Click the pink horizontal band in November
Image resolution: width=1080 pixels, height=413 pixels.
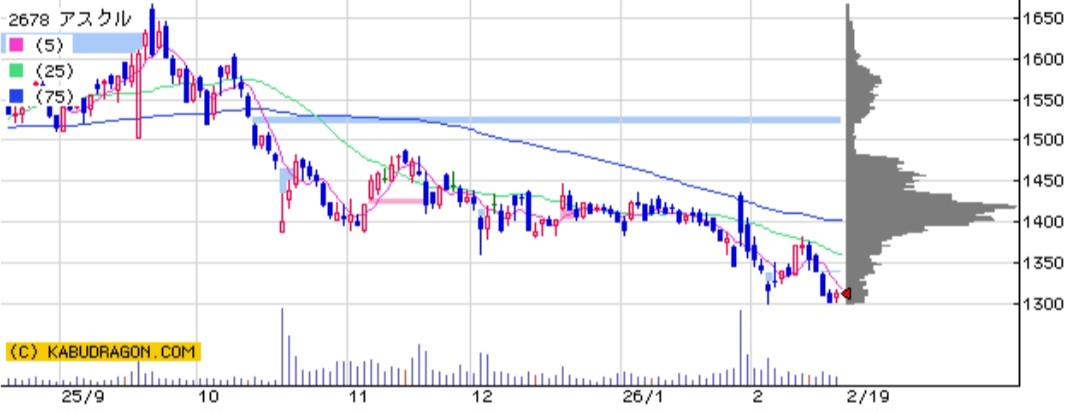click(x=395, y=201)
